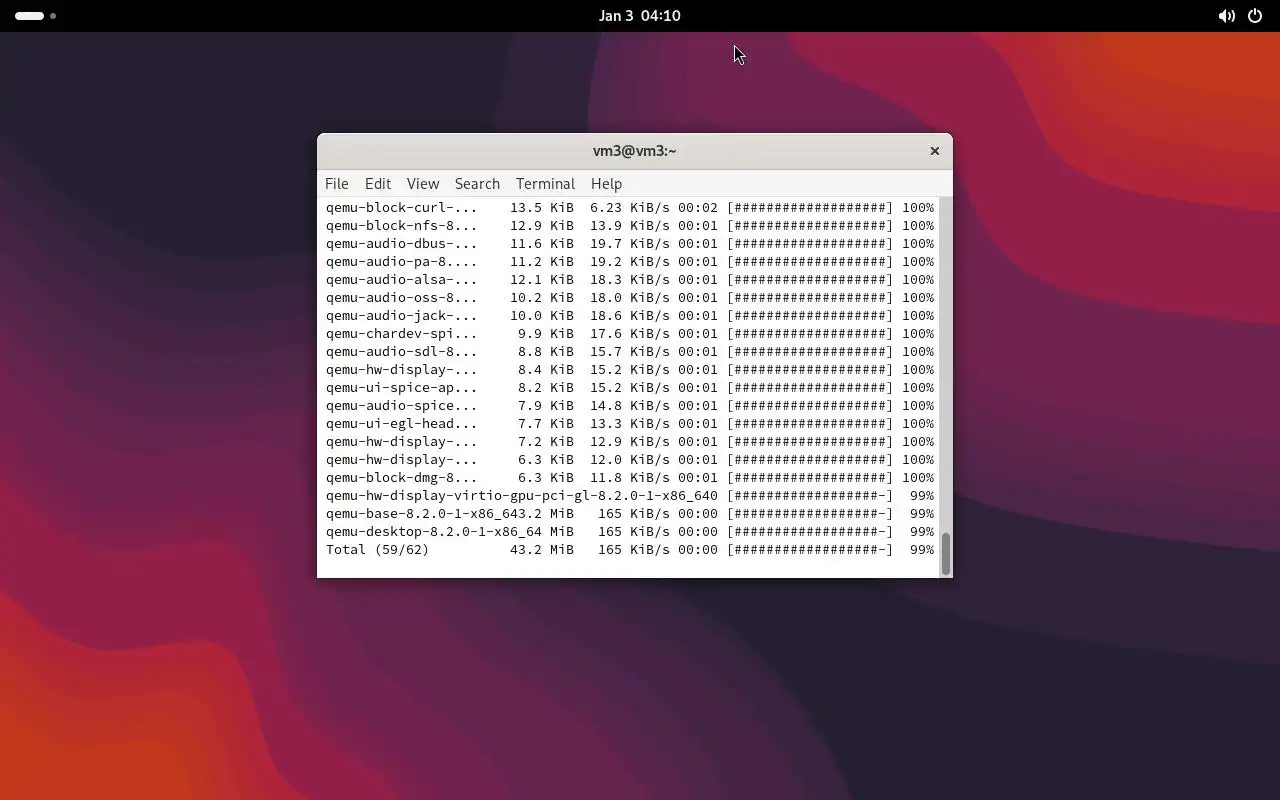Click the terminal vertical scrollbar thumb
The width and height of the screenshot is (1280, 800).
click(x=945, y=553)
